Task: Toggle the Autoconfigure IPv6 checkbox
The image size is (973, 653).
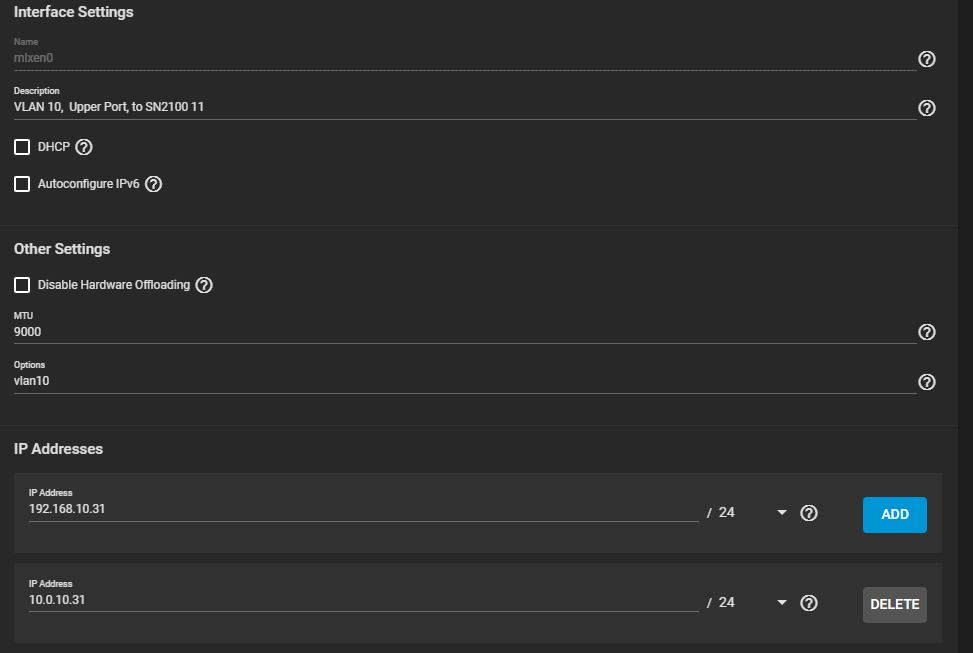Action: 22,184
